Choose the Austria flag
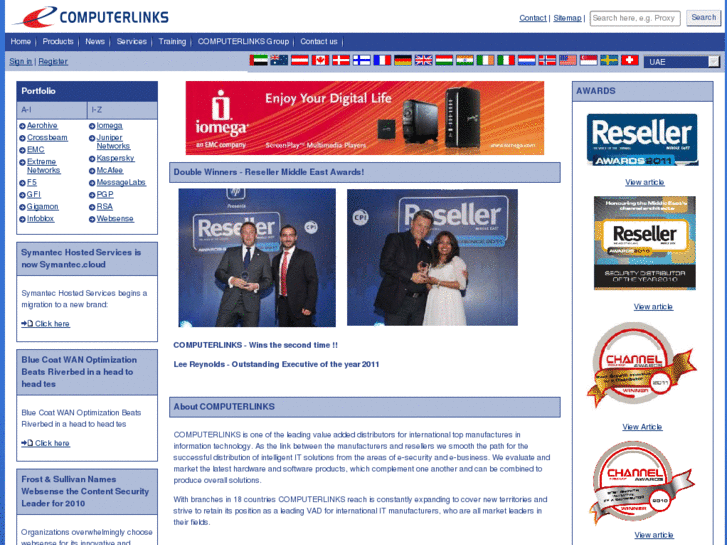The width and height of the screenshot is (727, 545). 300,60
